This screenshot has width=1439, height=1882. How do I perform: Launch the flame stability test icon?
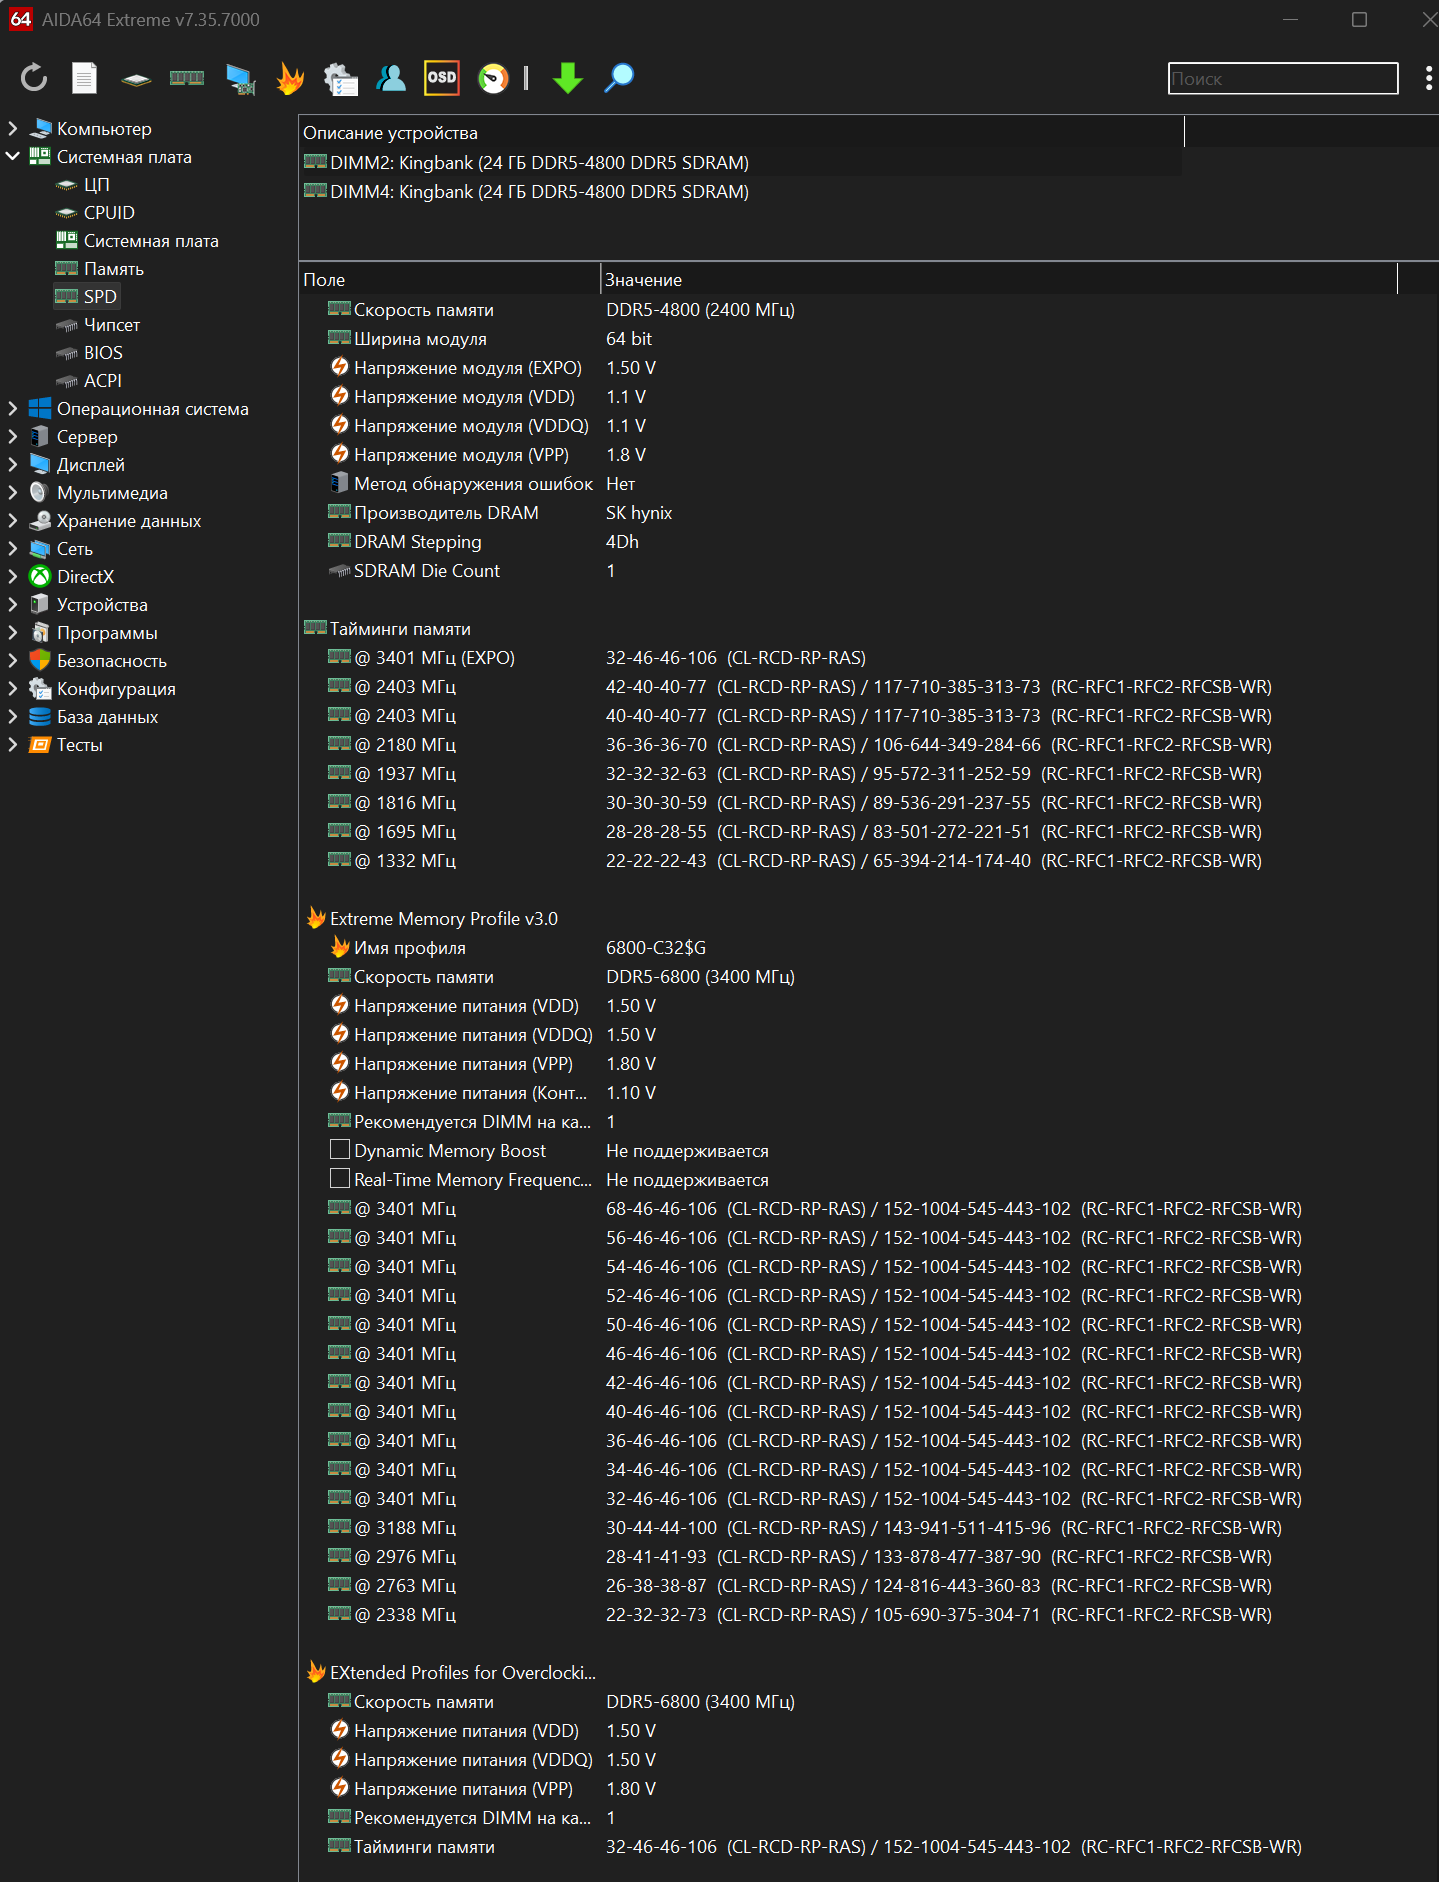point(290,78)
